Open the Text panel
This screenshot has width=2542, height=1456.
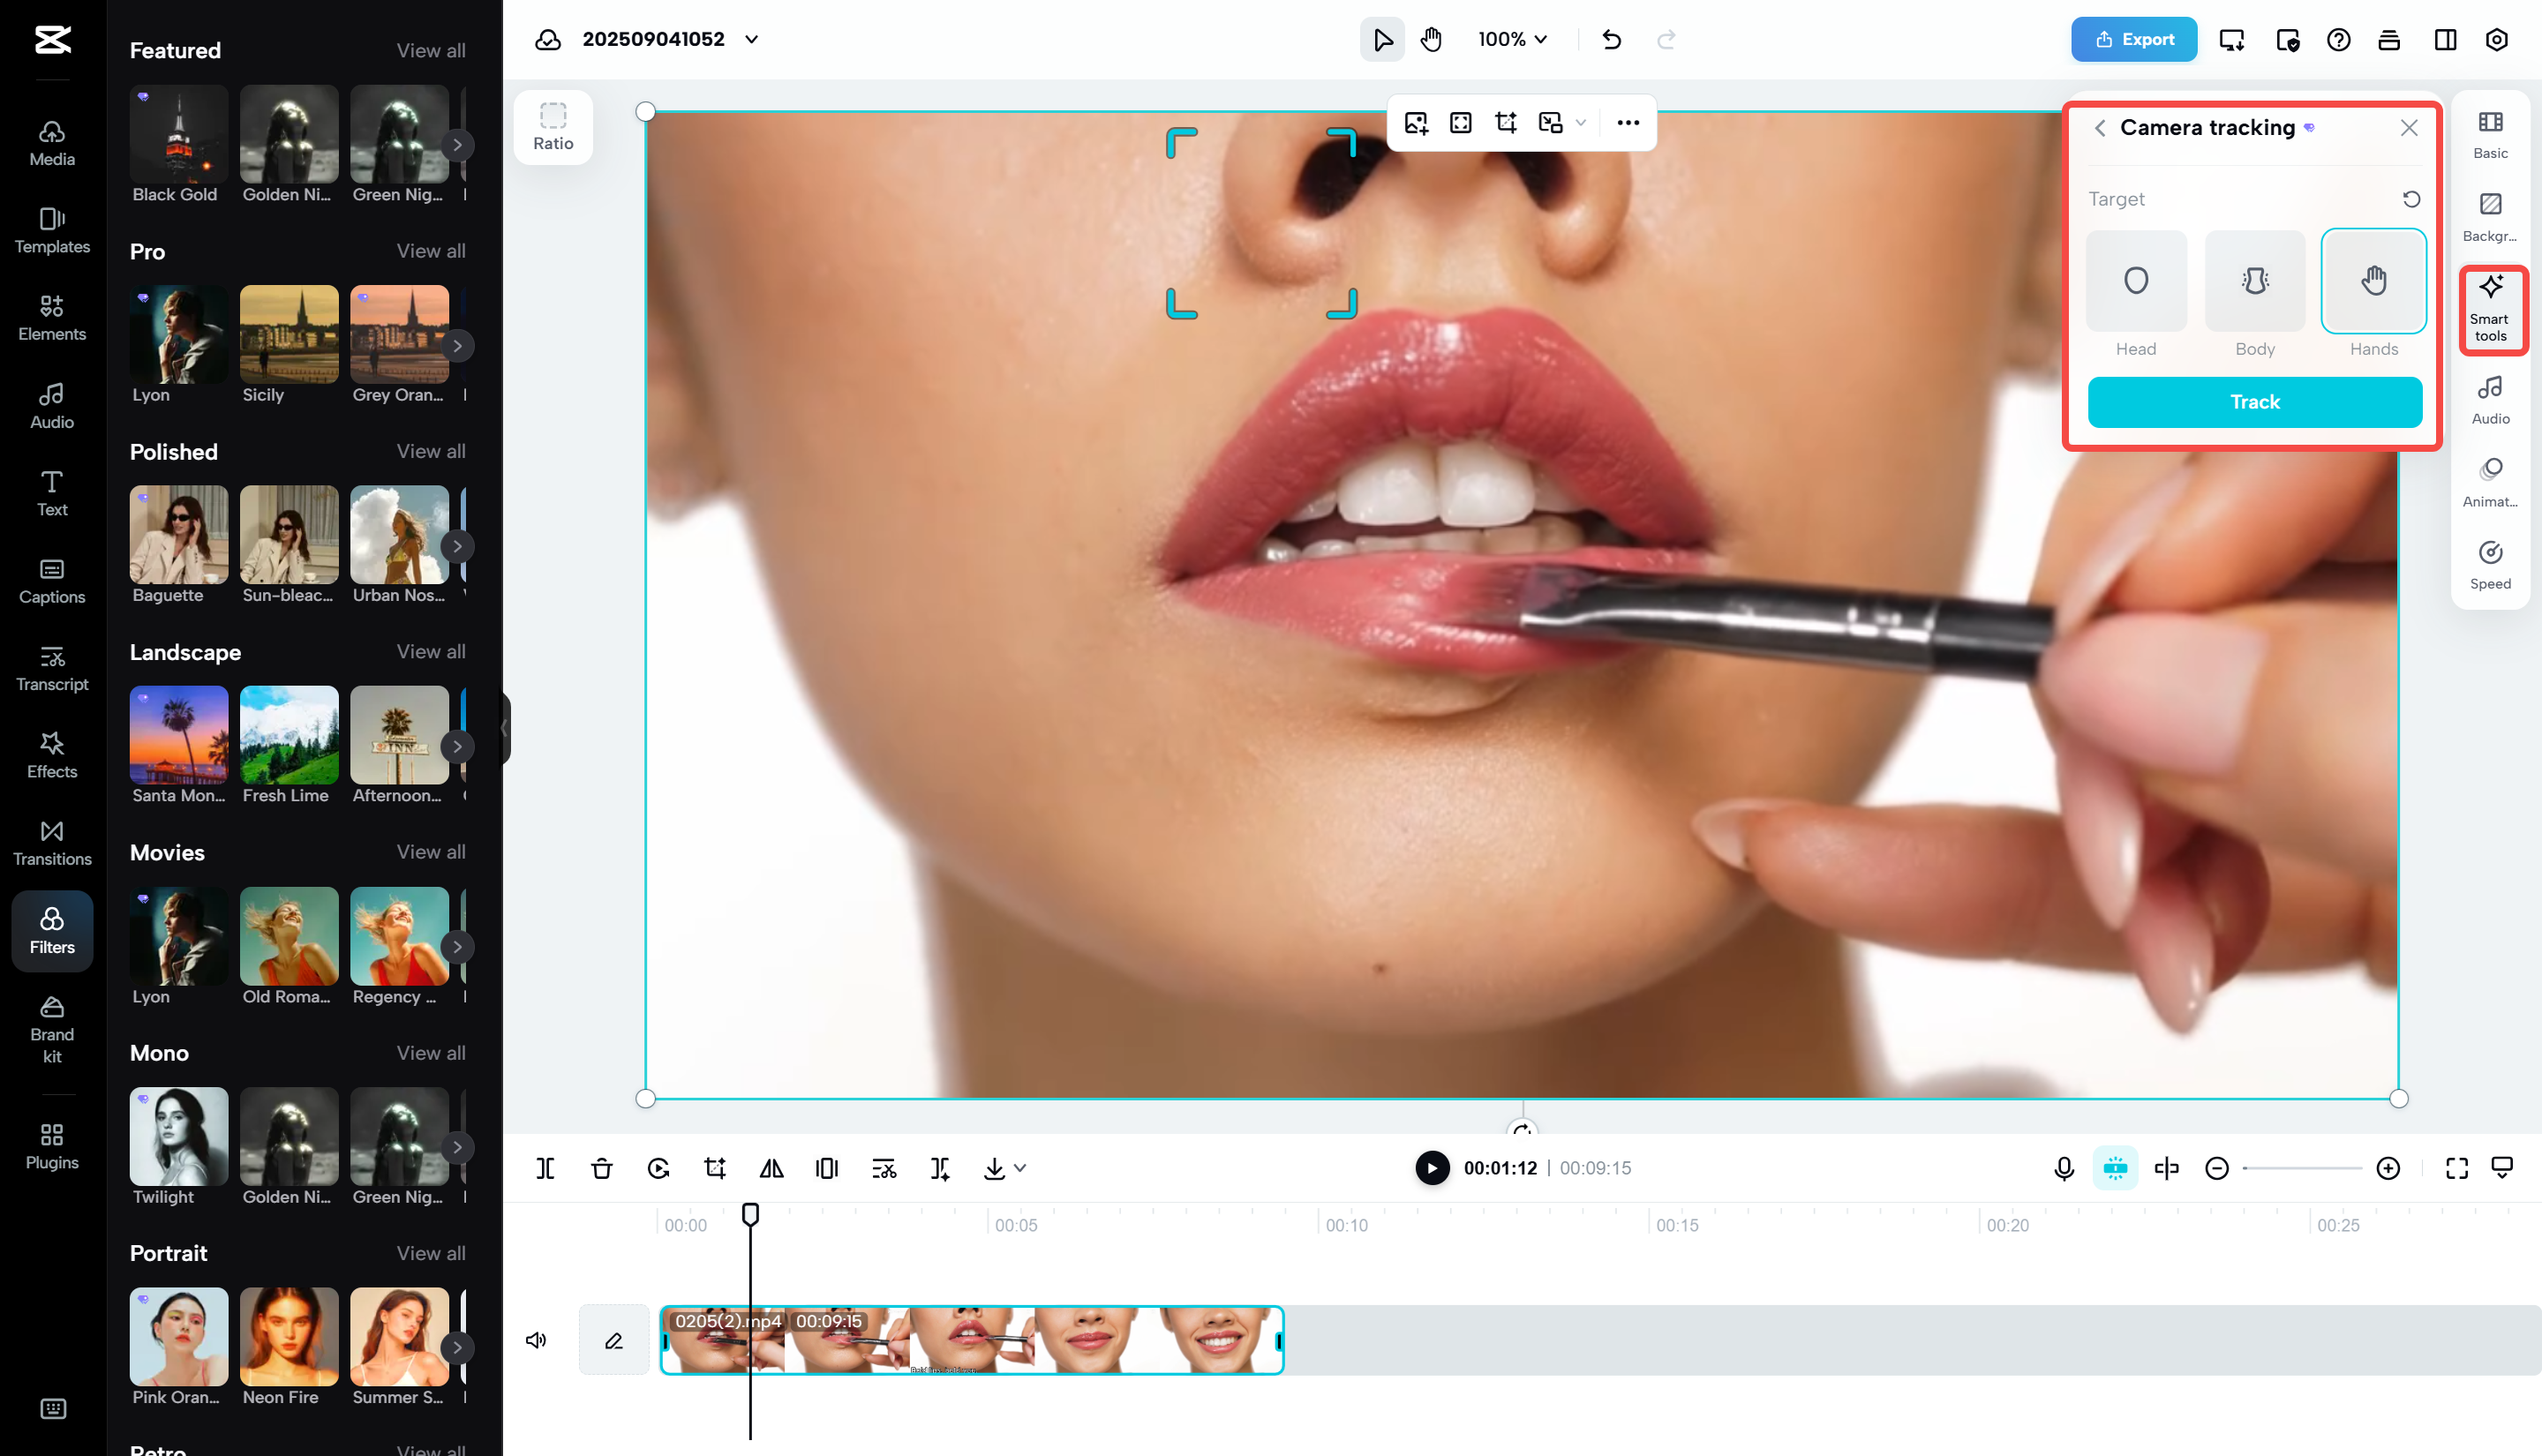(51, 492)
